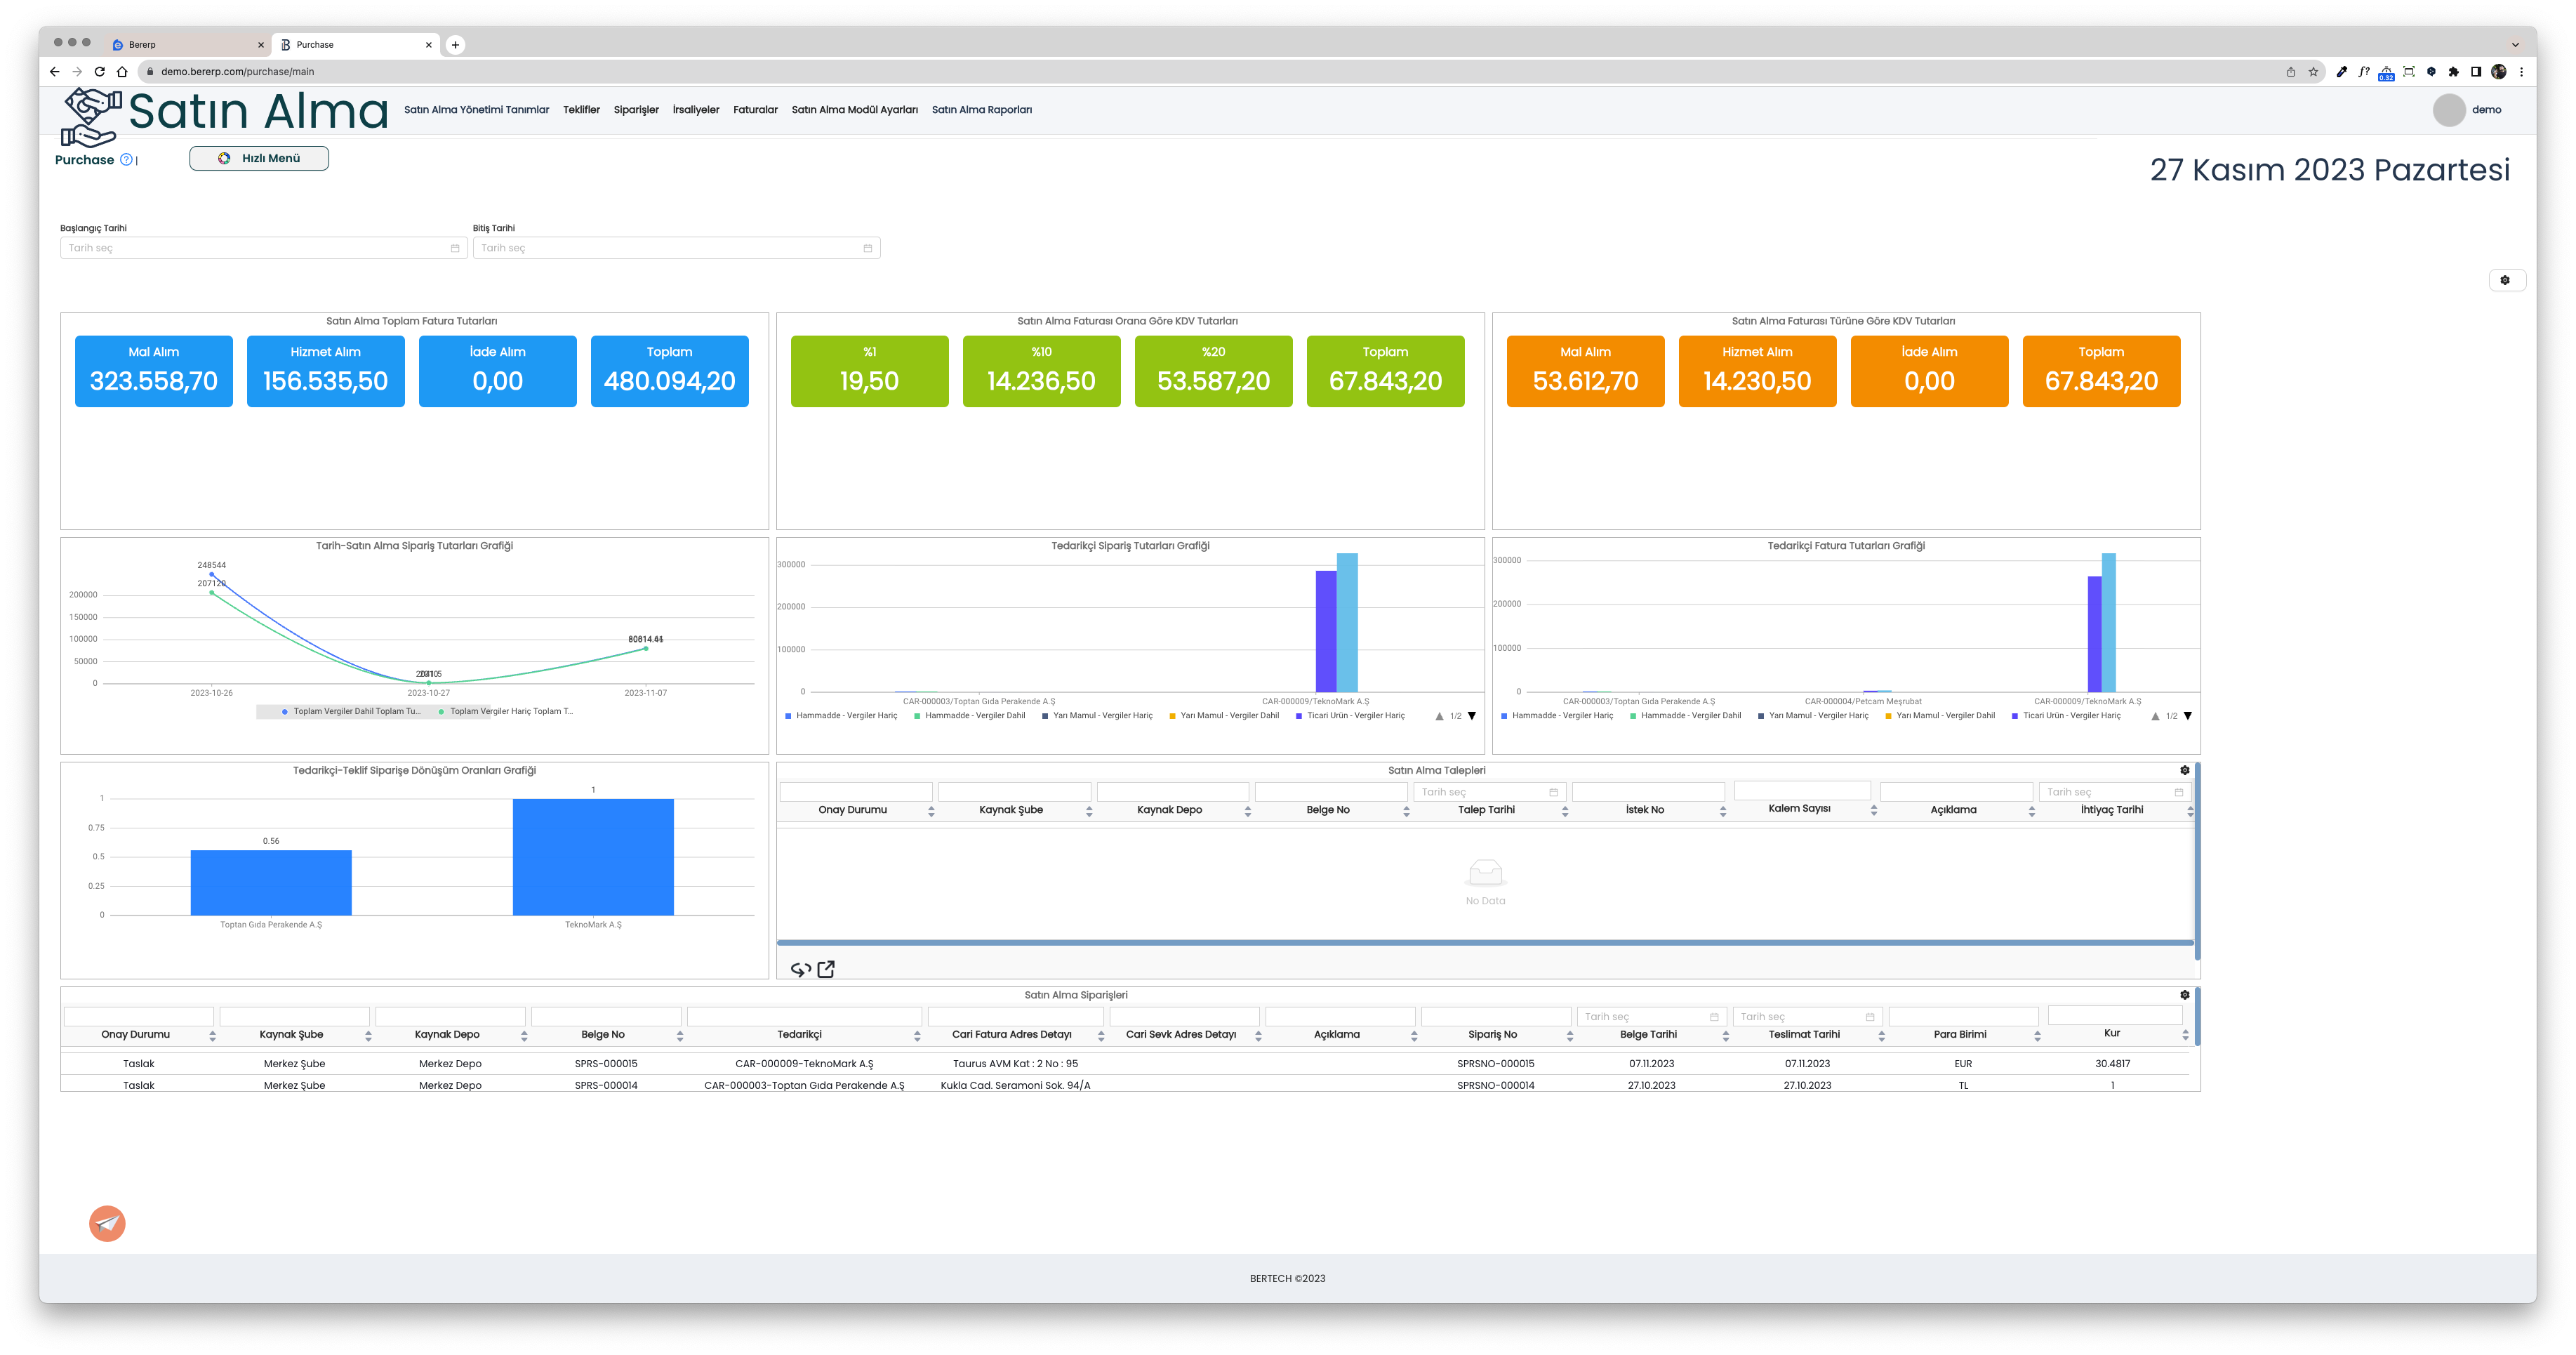The height and width of the screenshot is (1355, 2576).
Task: Click the screen capture extension icon
Action: (2409, 72)
